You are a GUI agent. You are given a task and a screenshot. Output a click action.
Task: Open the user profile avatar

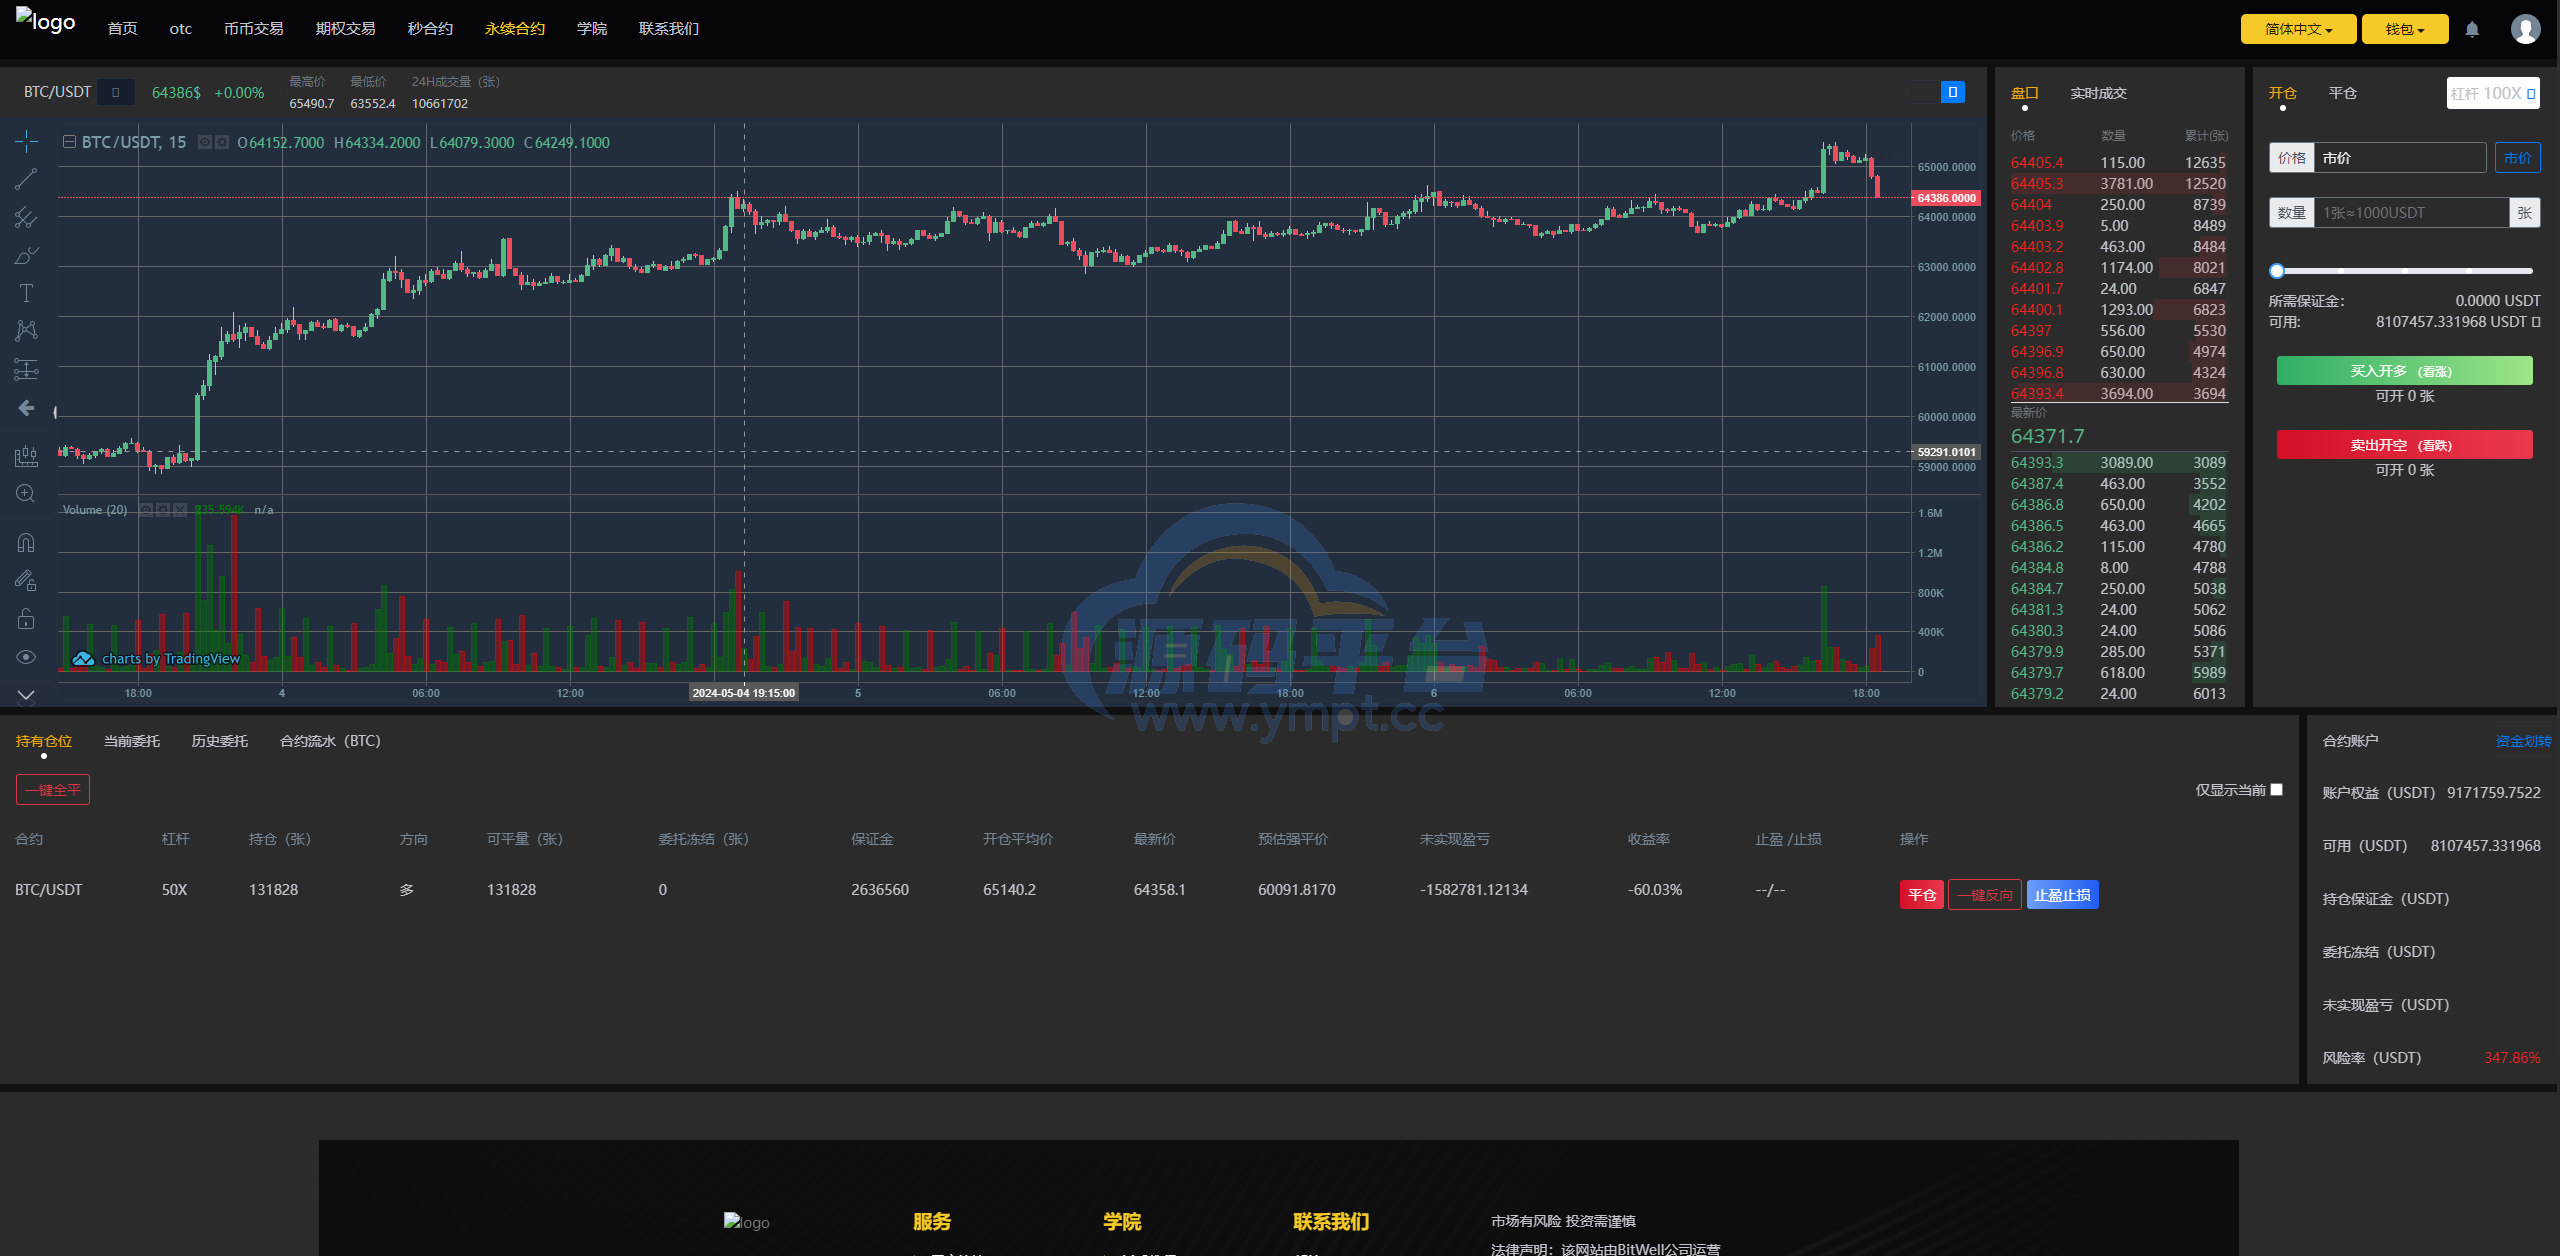point(2526,29)
